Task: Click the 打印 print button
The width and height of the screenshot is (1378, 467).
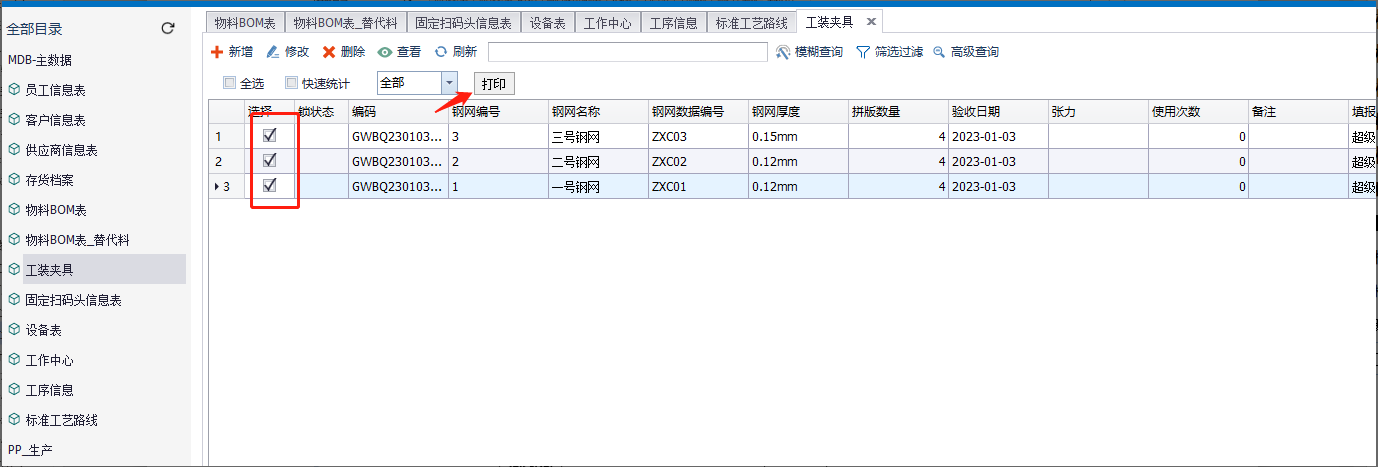Action: tap(494, 83)
